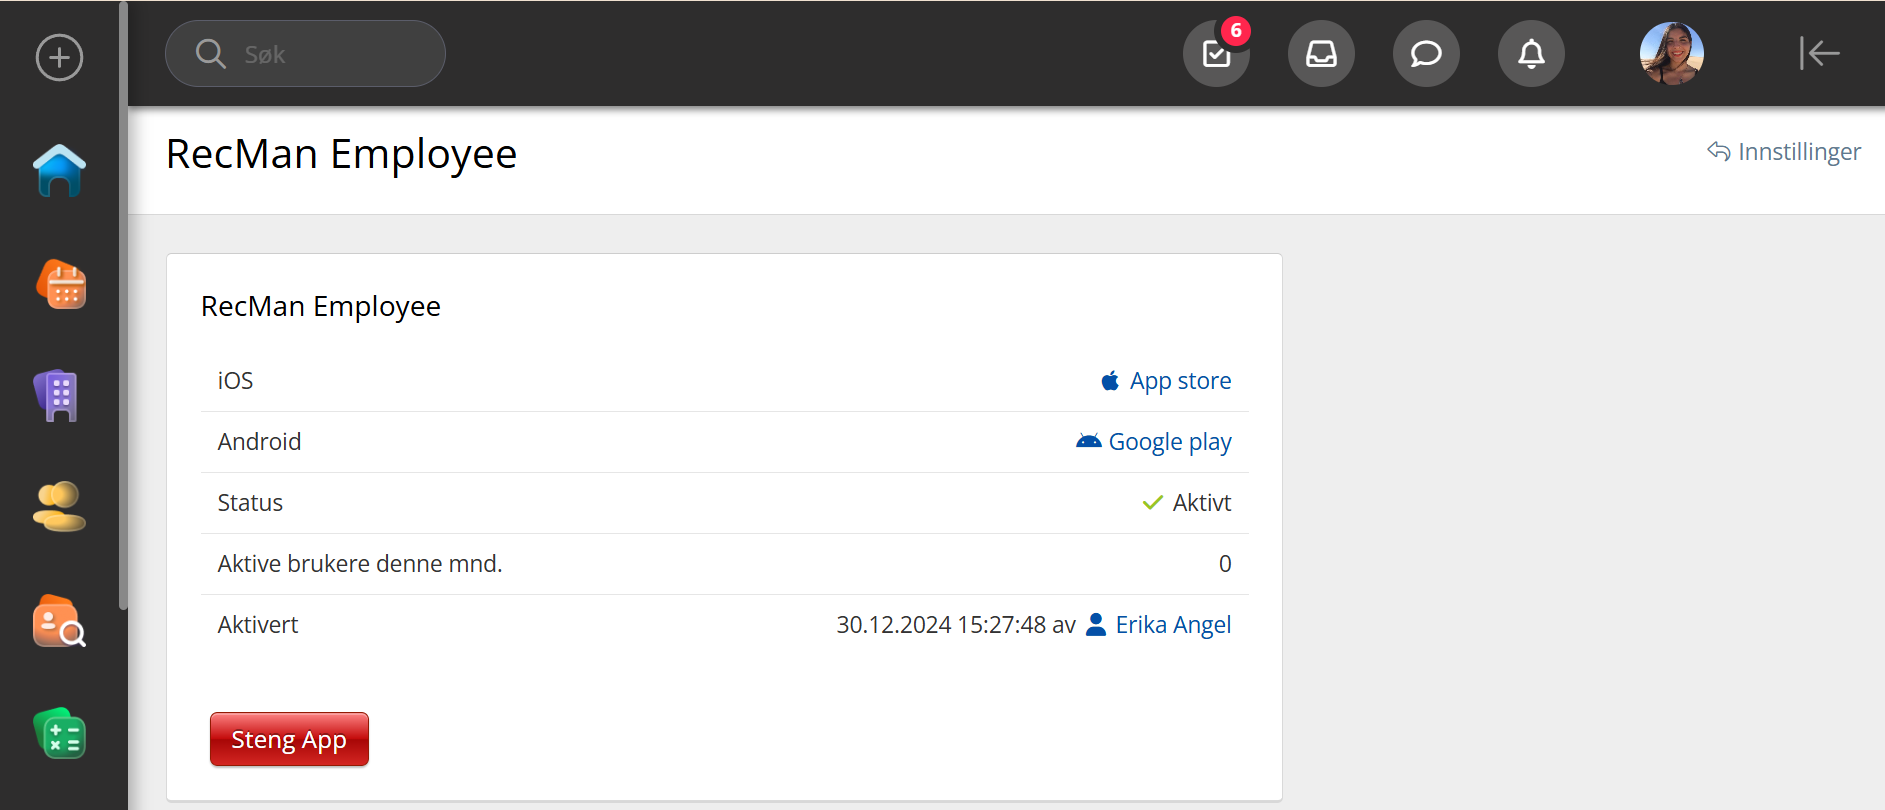
Task: Collapse the panel with the arrow icon
Action: pyautogui.click(x=1819, y=54)
